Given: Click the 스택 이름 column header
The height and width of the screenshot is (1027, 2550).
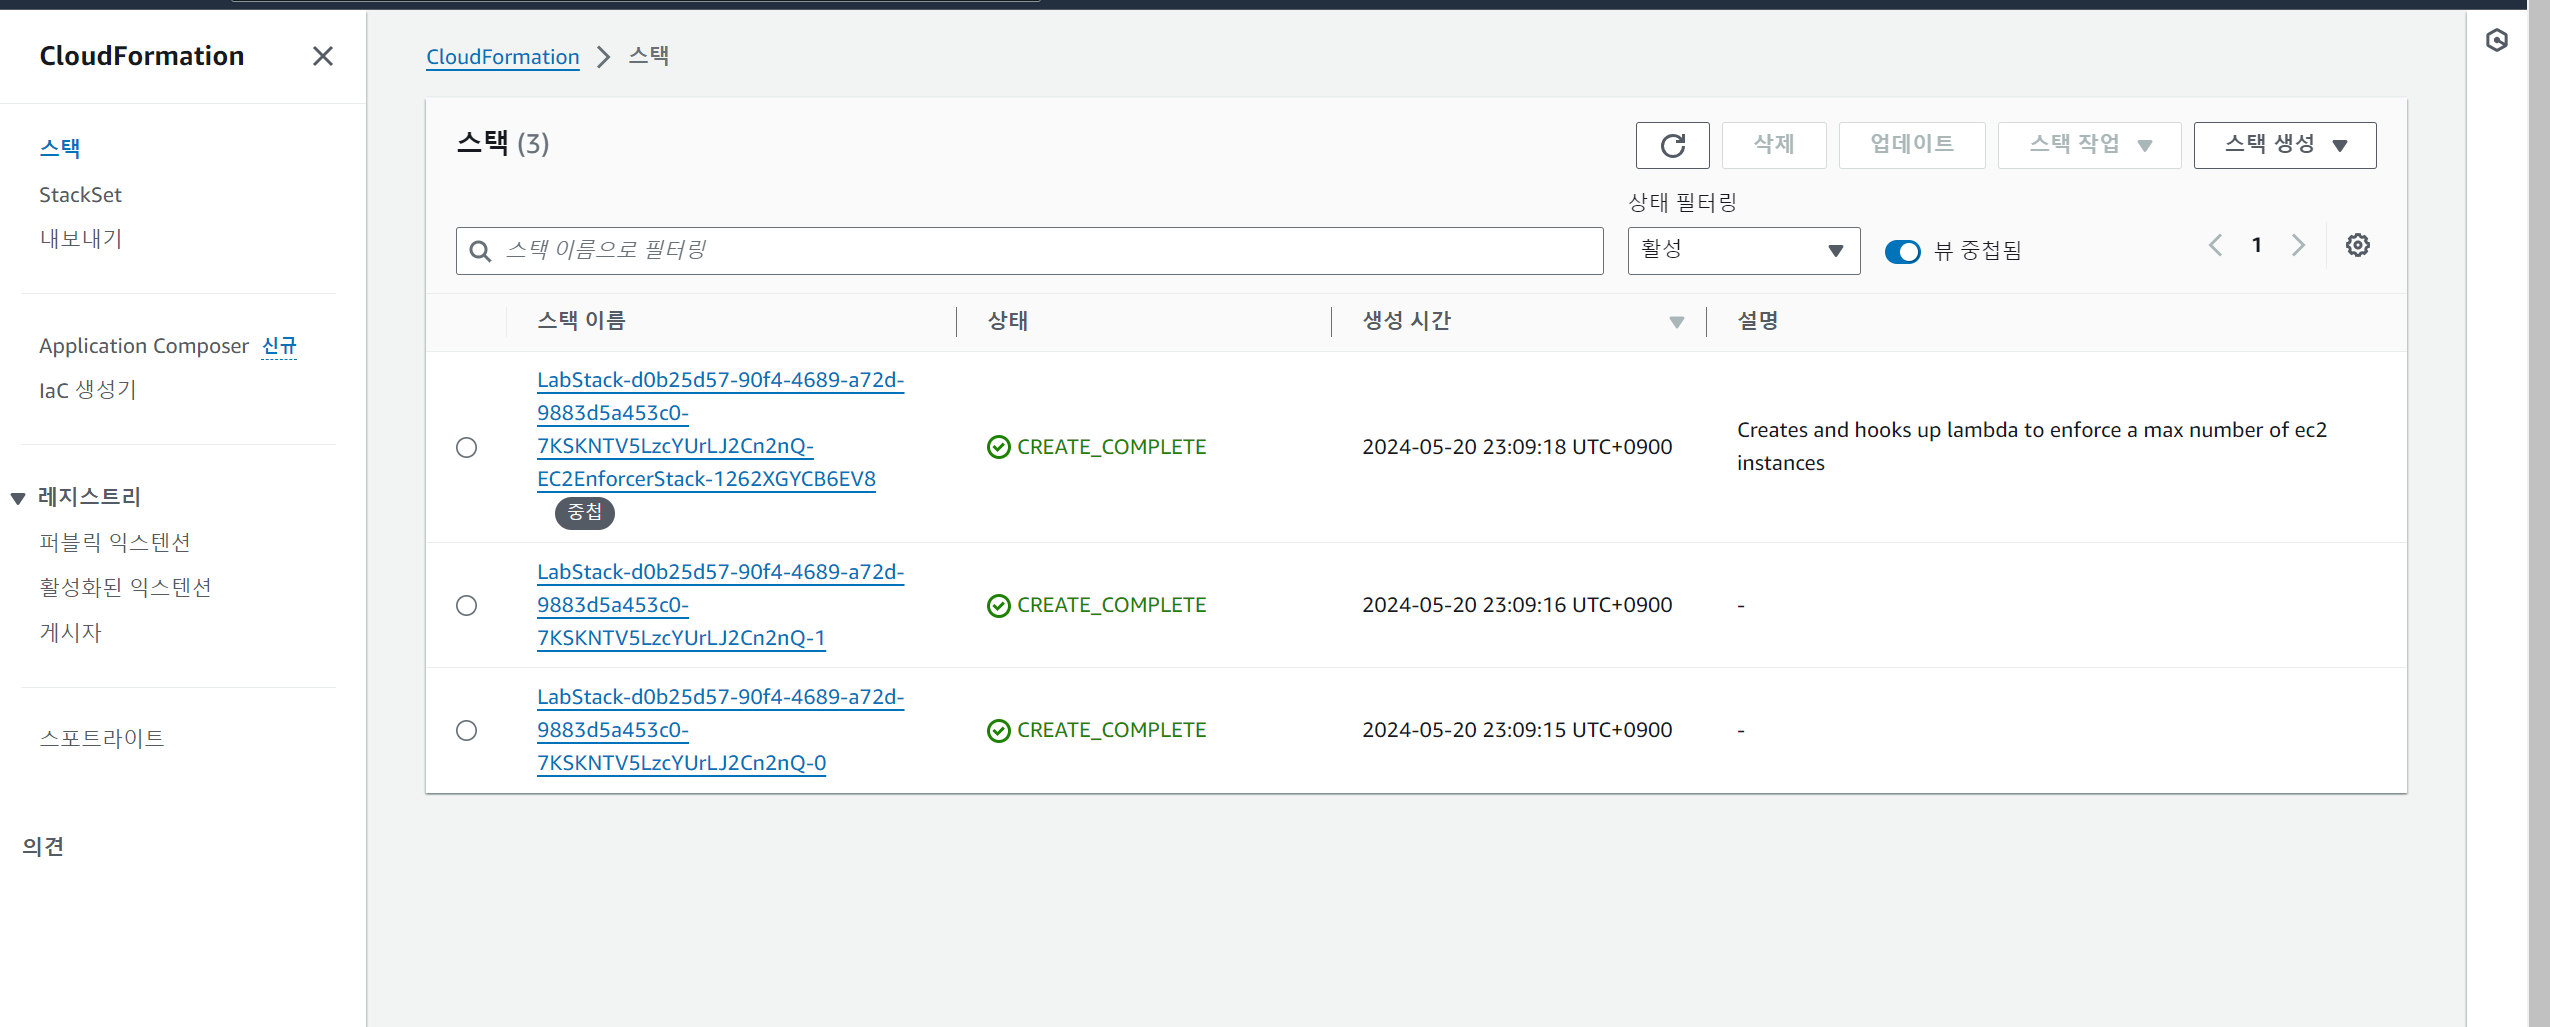Looking at the screenshot, I should pos(582,321).
